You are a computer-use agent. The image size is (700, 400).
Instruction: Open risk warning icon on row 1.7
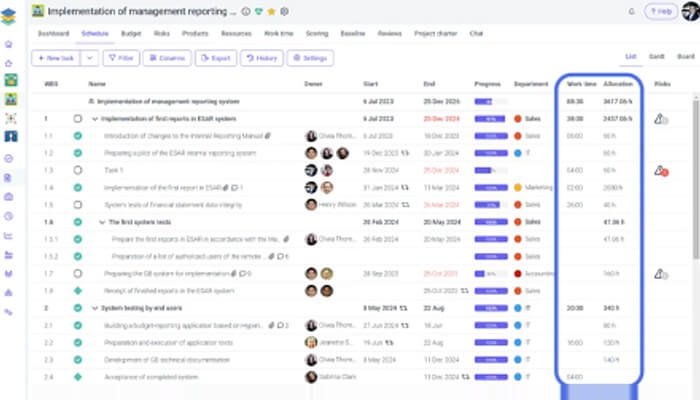(661, 274)
